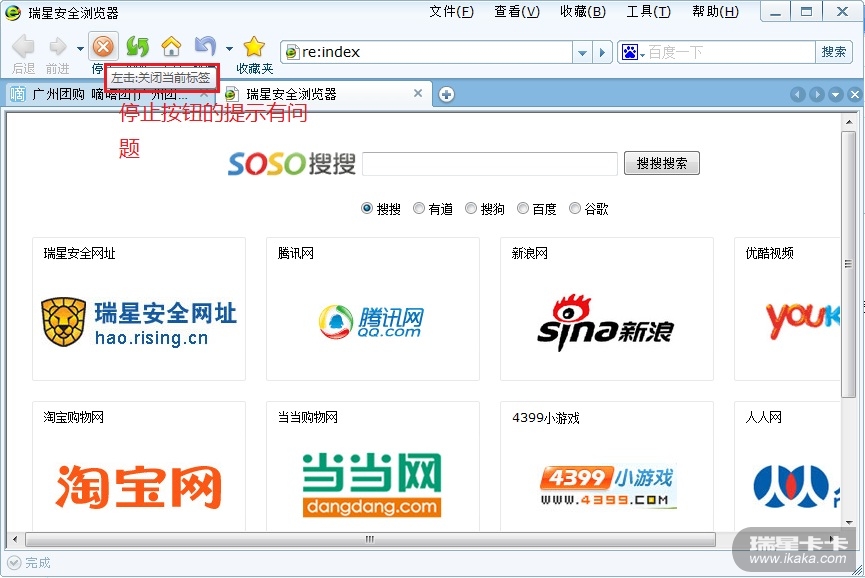Open Baidu search engine selector
The width and height of the screenshot is (865, 578).
(x=633, y=52)
